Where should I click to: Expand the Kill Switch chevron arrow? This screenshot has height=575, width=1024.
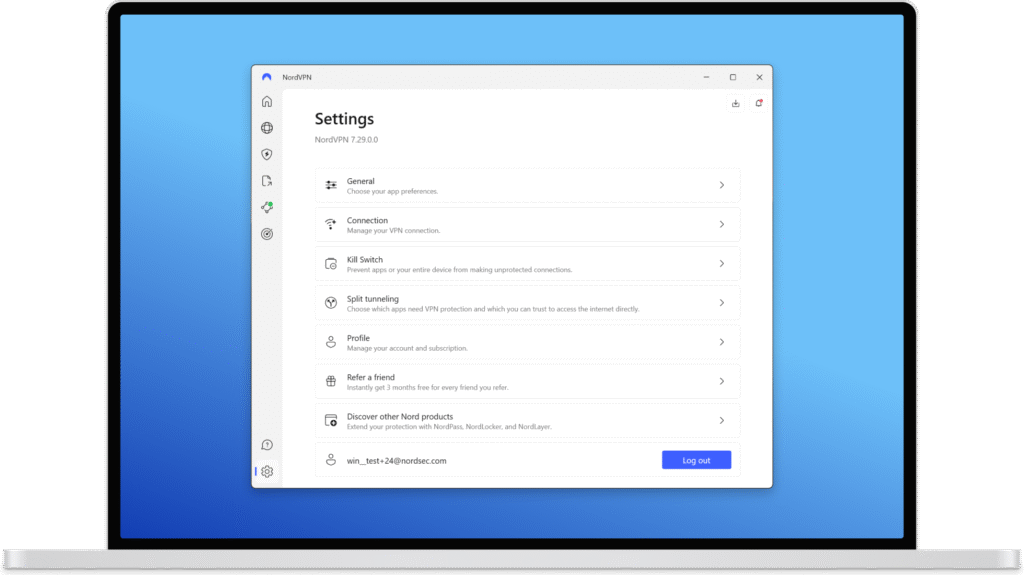722,264
